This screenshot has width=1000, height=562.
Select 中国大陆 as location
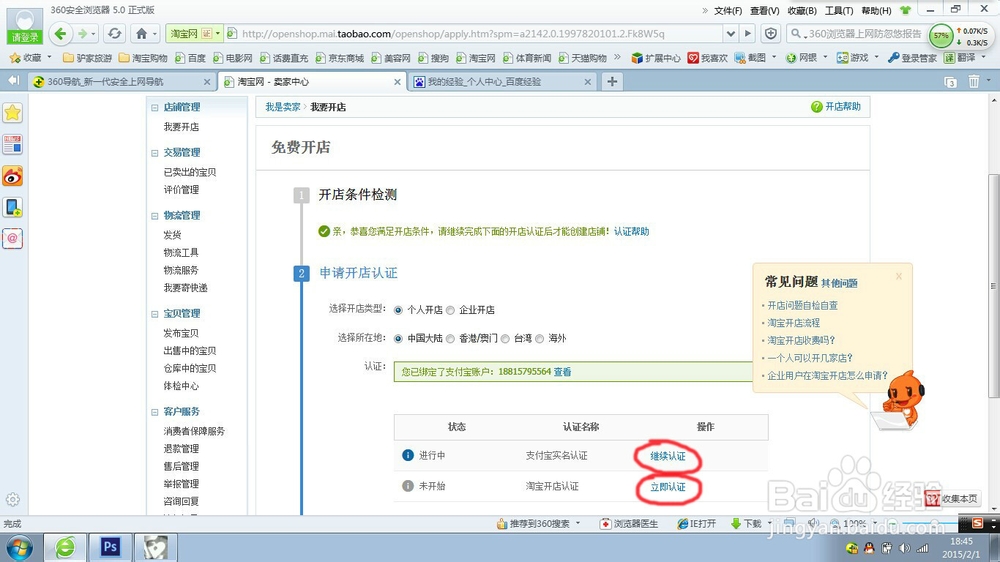point(398,339)
